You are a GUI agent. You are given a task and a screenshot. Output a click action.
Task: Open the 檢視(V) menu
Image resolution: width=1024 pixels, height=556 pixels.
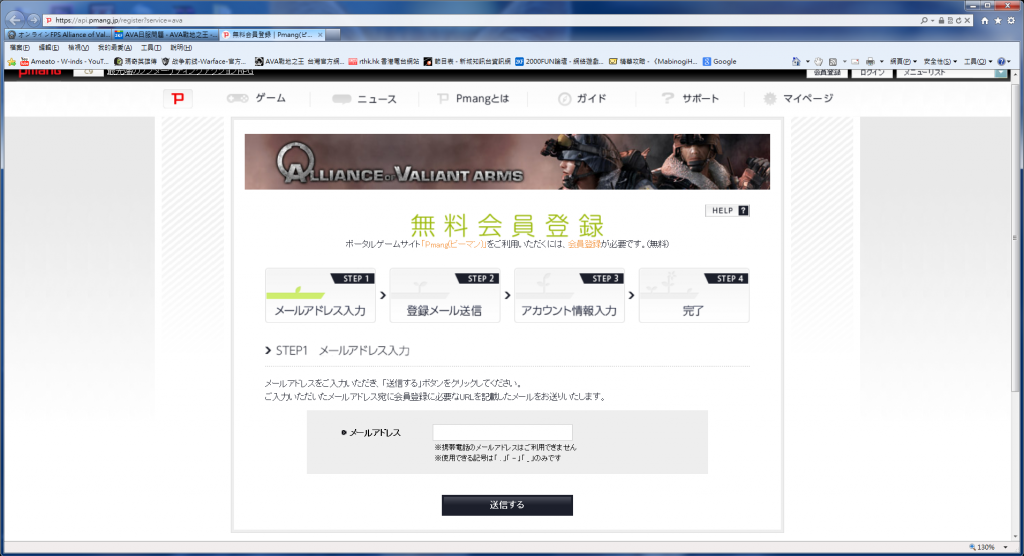click(78, 48)
